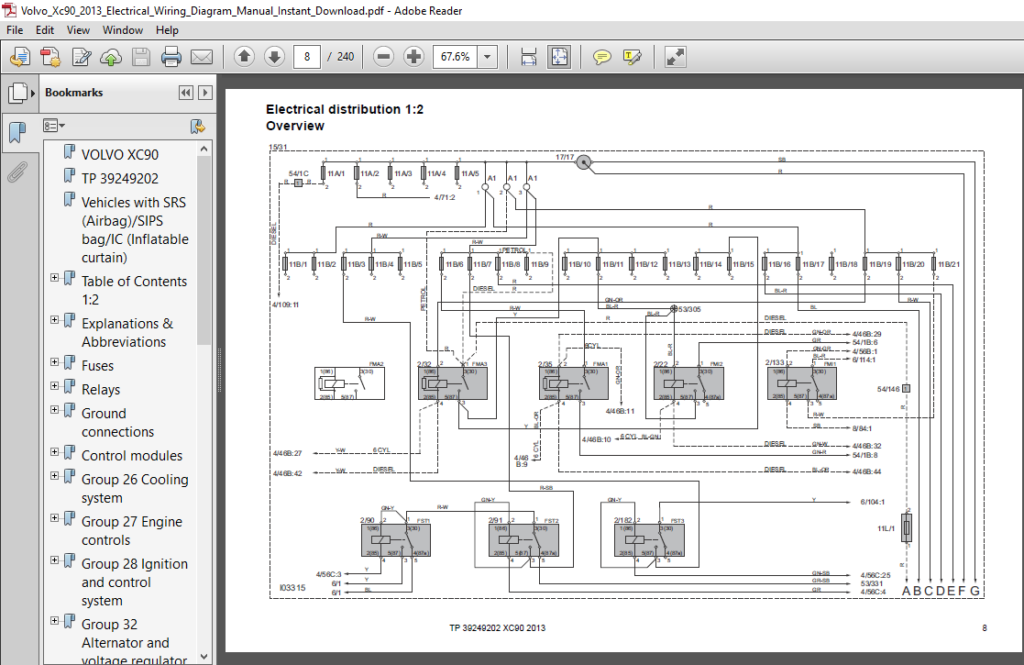Open the File menu

click(14, 30)
